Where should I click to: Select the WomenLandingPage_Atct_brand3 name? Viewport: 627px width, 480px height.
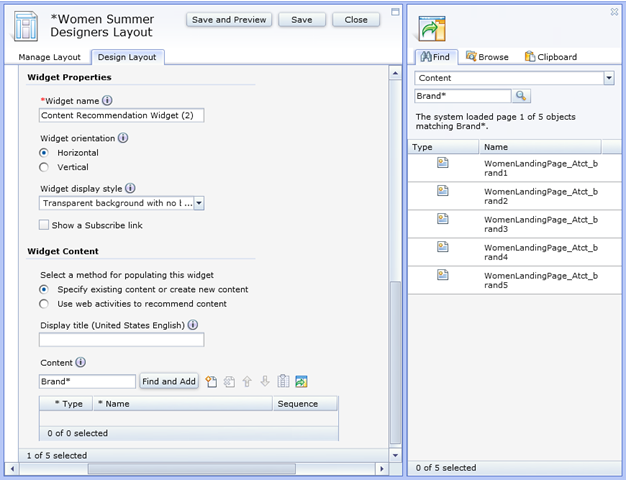point(541,224)
